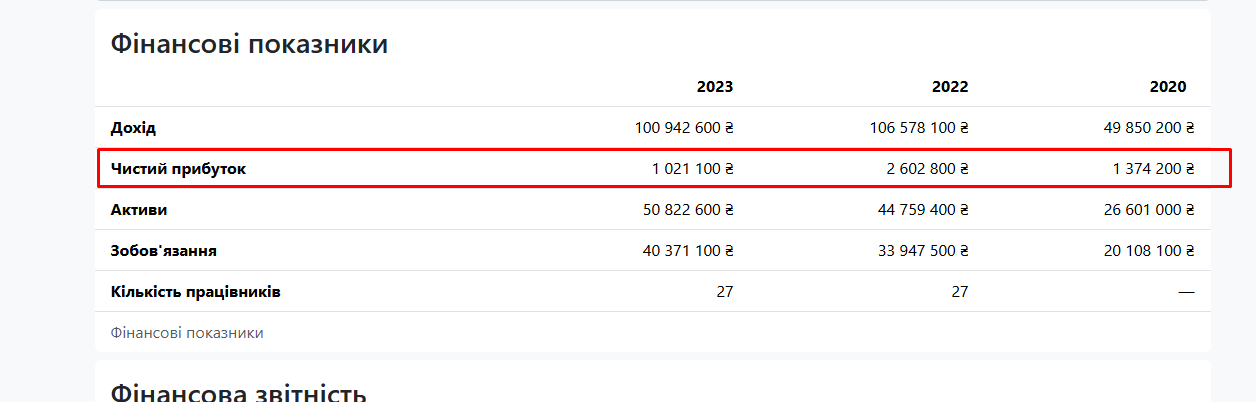The width and height of the screenshot is (1256, 402).
Task: Click the Фінансові показники section heading
Action: click(249, 44)
